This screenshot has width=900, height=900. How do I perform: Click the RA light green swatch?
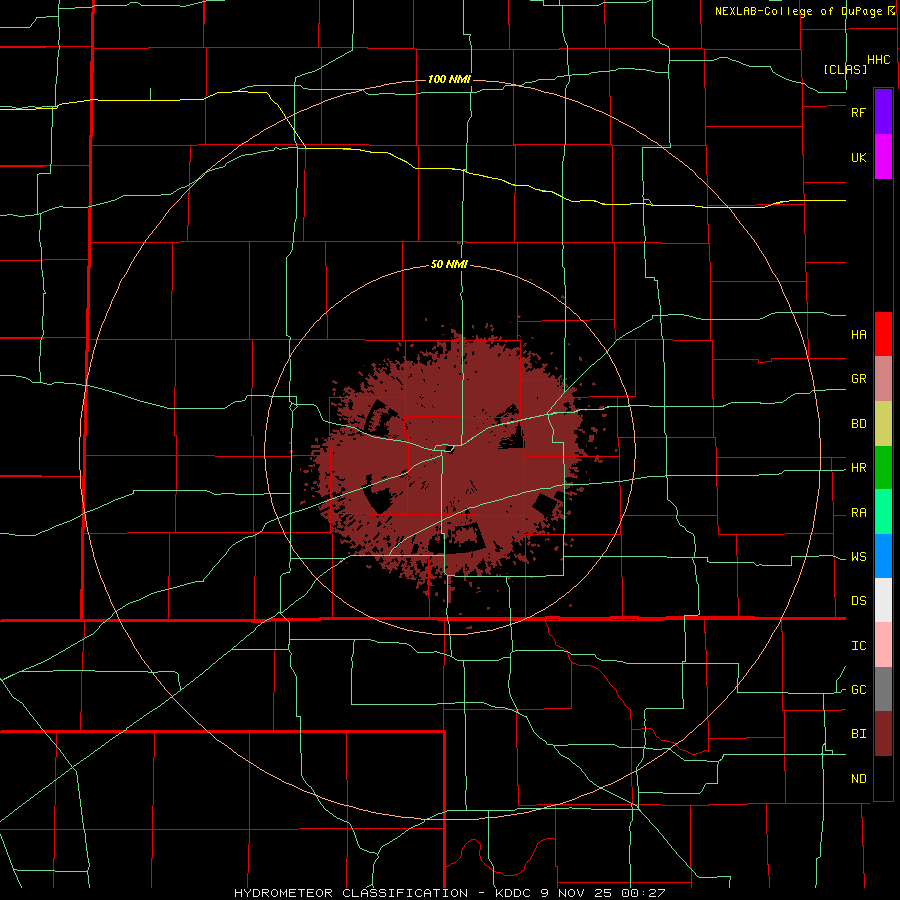883,512
